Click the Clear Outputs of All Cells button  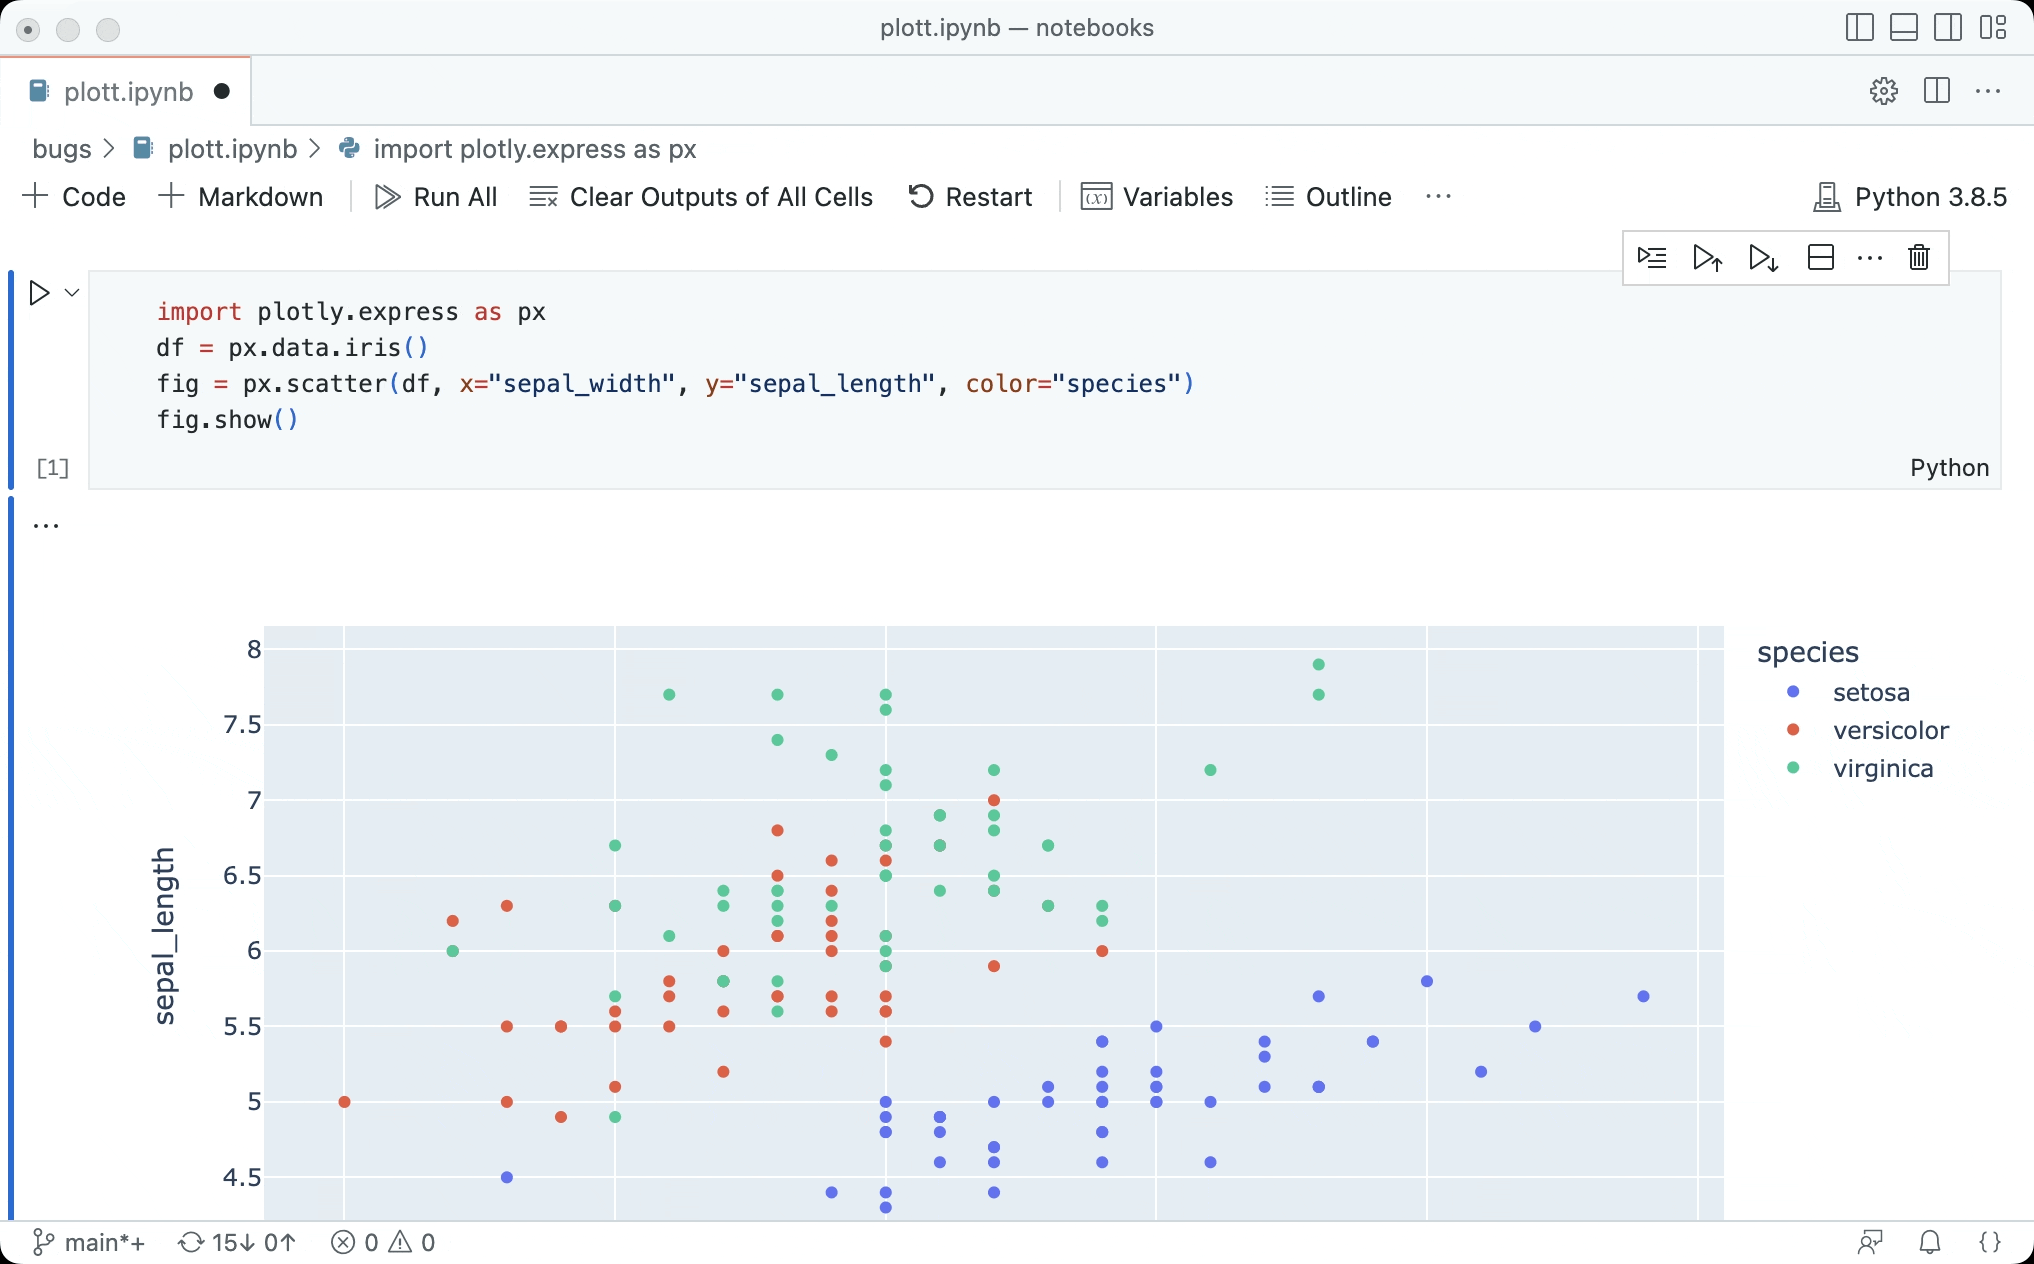(703, 197)
